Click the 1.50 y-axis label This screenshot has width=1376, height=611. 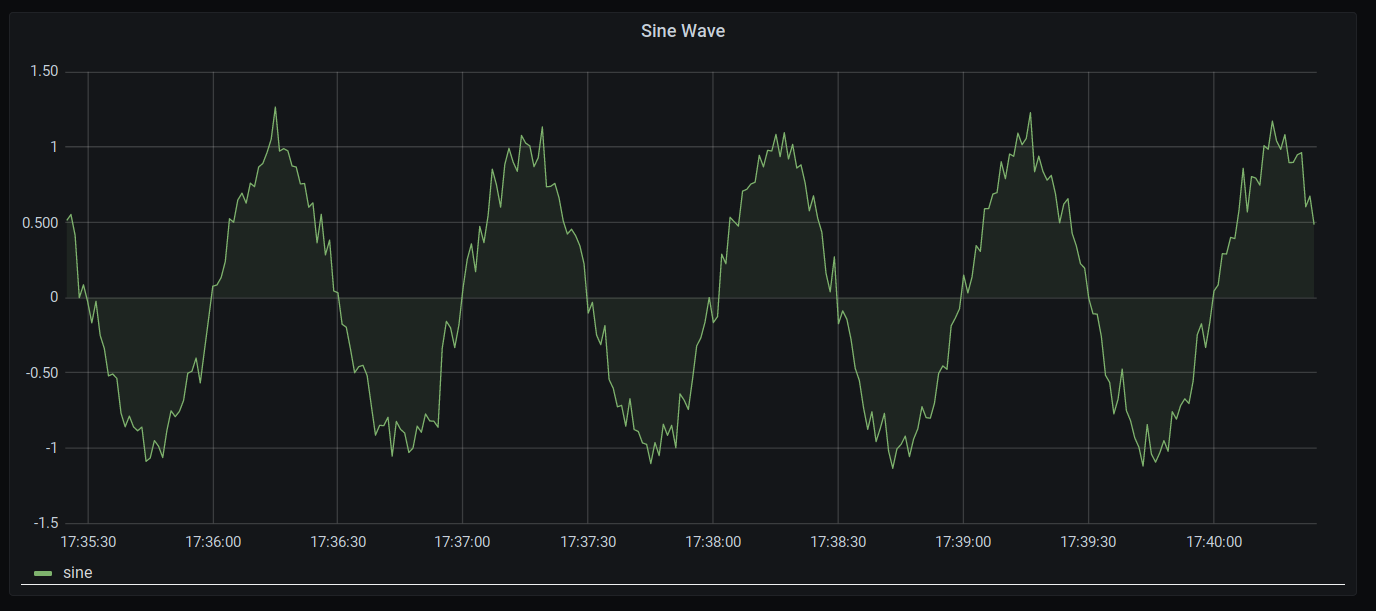point(42,70)
